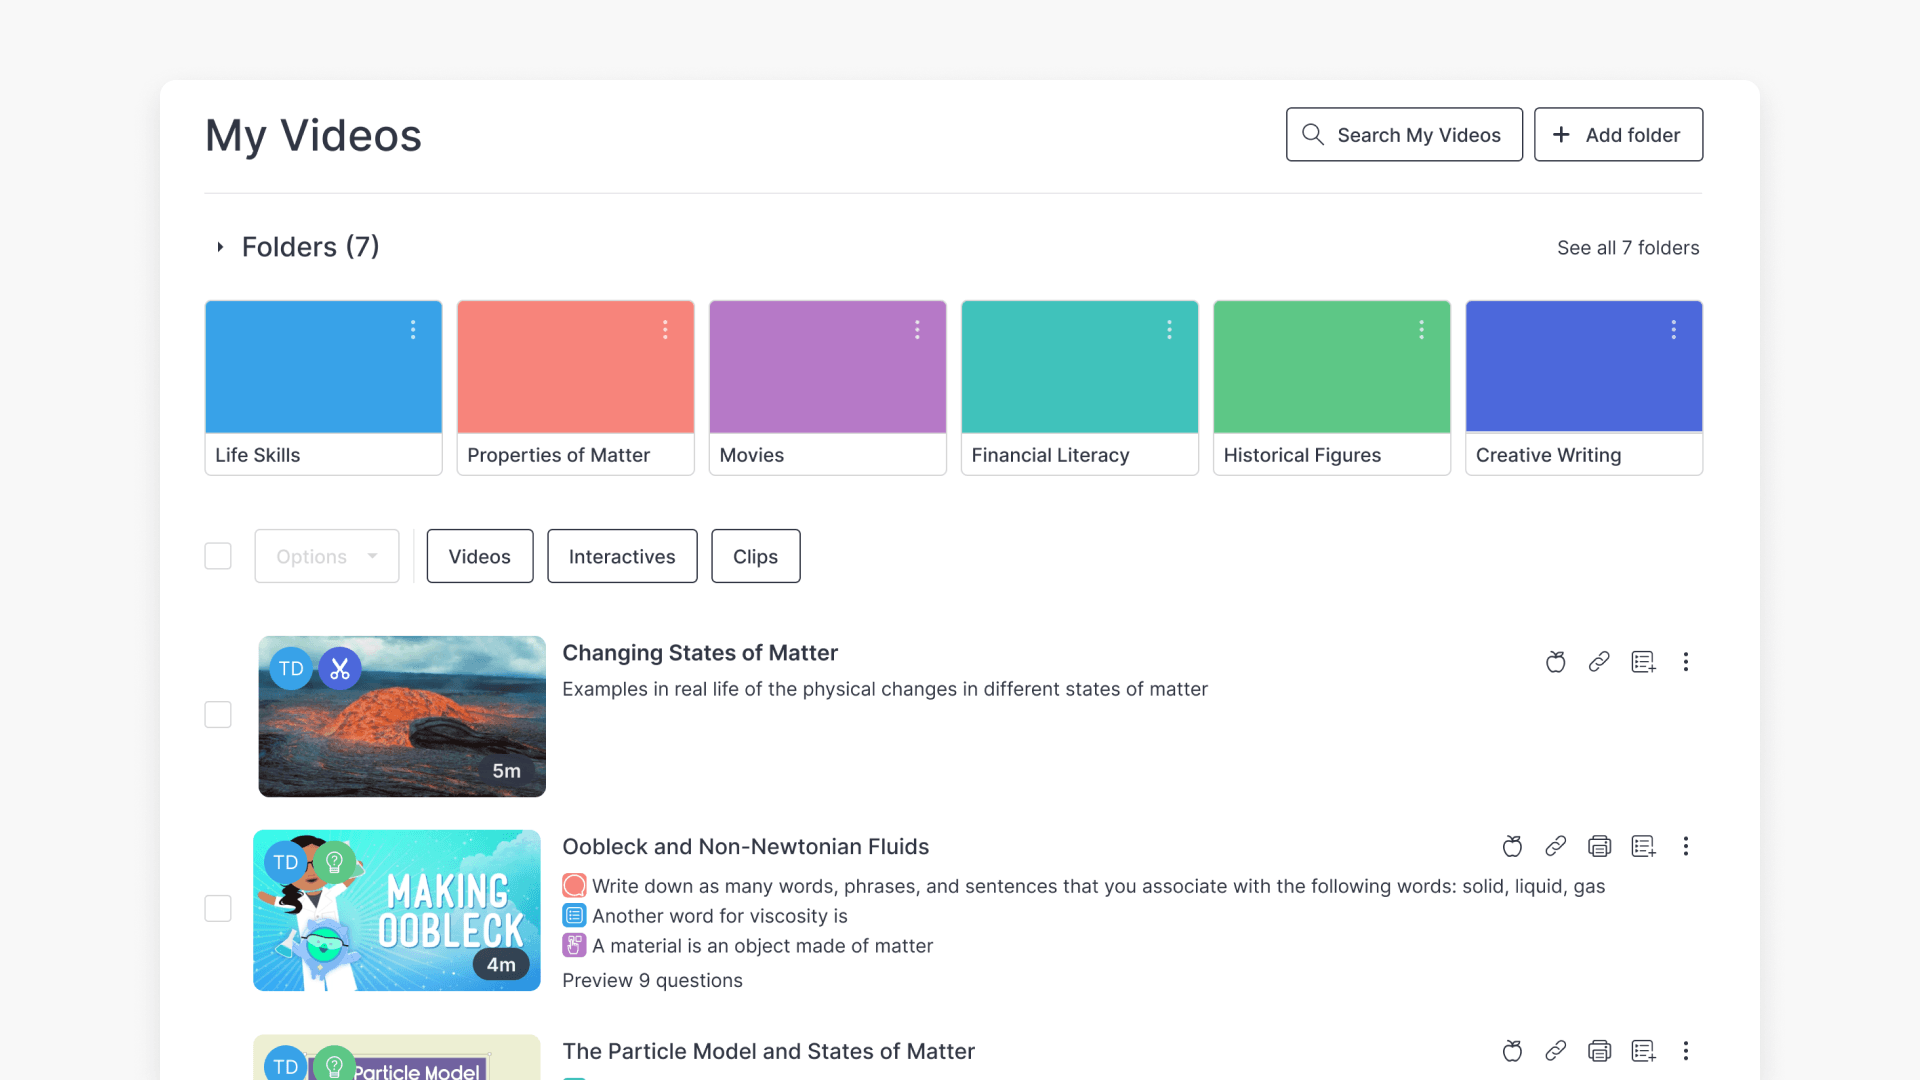Tick the Oobleck and Non-Newtonian Fluids checkbox
Image resolution: width=1920 pixels, height=1080 pixels.
[x=218, y=909]
